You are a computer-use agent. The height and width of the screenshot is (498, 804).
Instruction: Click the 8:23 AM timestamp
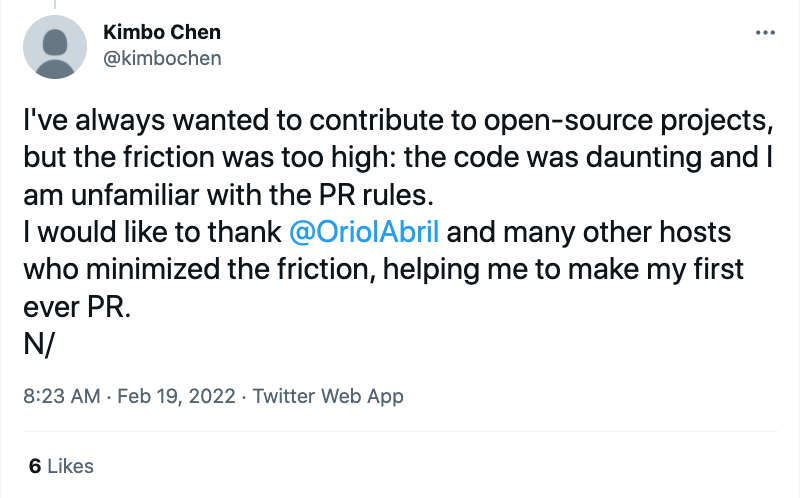click(x=60, y=396)
